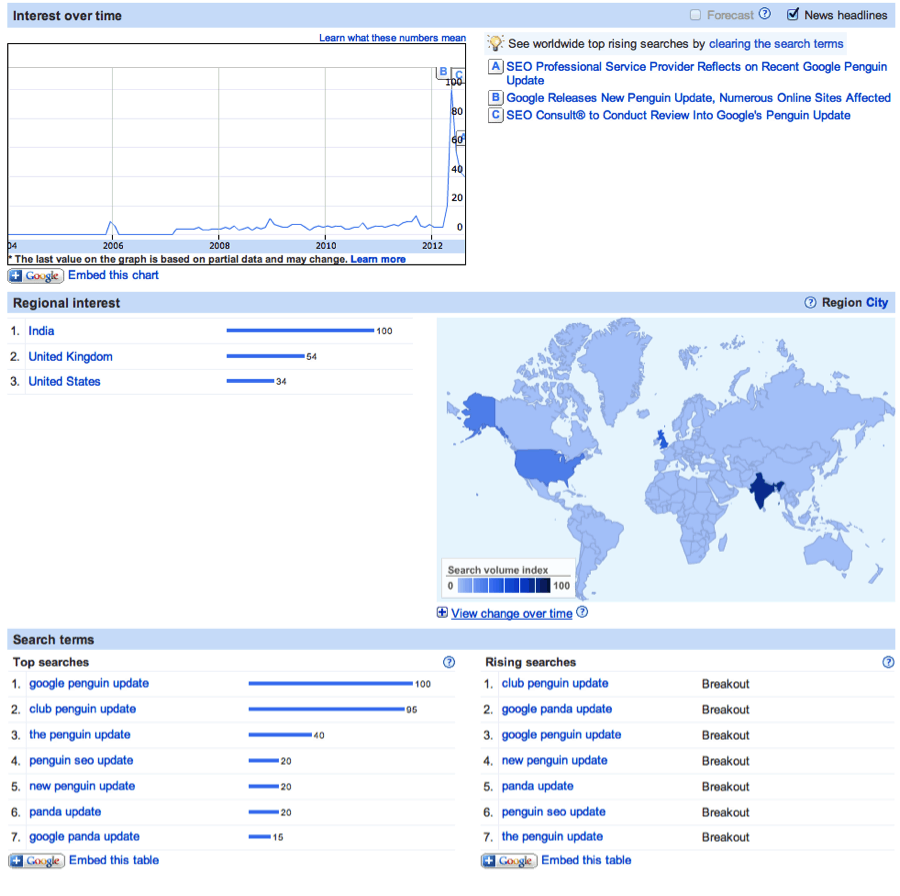Enable the Forecast checkbox

(x=695, y=15)
